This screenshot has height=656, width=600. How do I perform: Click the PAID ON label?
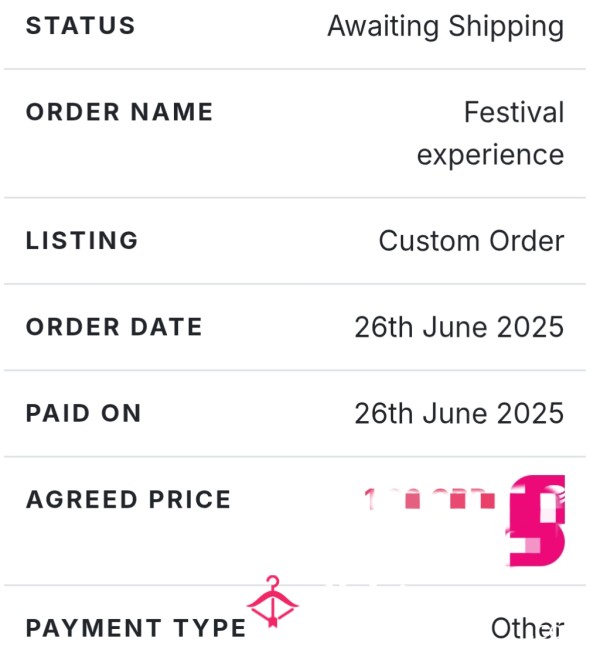pos(83,413)
